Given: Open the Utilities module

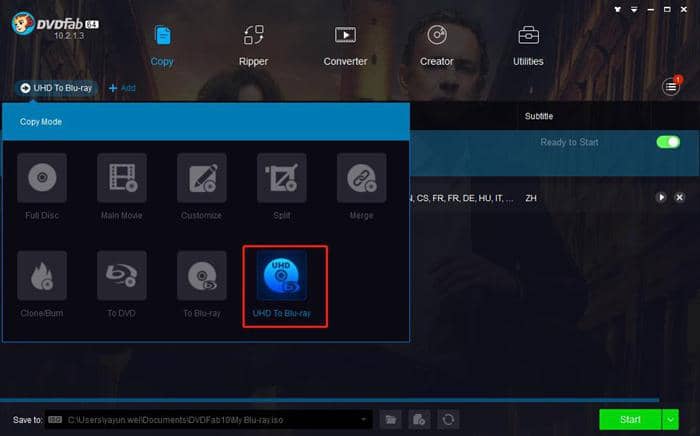Looking at the screenshot, I should (x=528, y=46).
